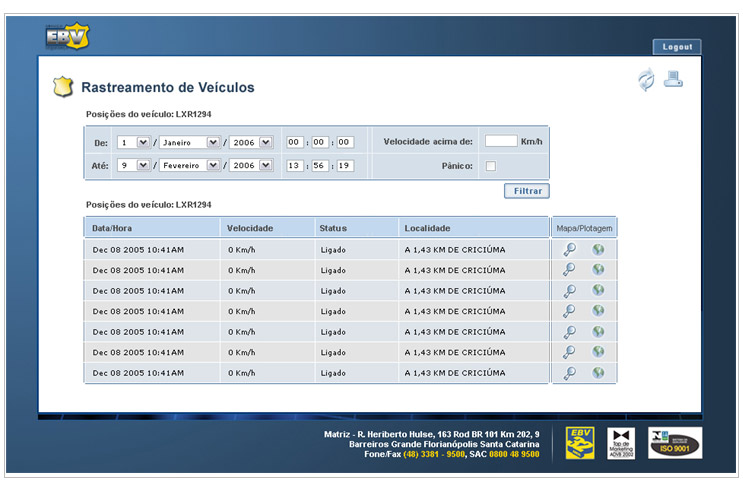Click the Logout tab
Viewport: 743px width, 496px height.
(677, 47)
